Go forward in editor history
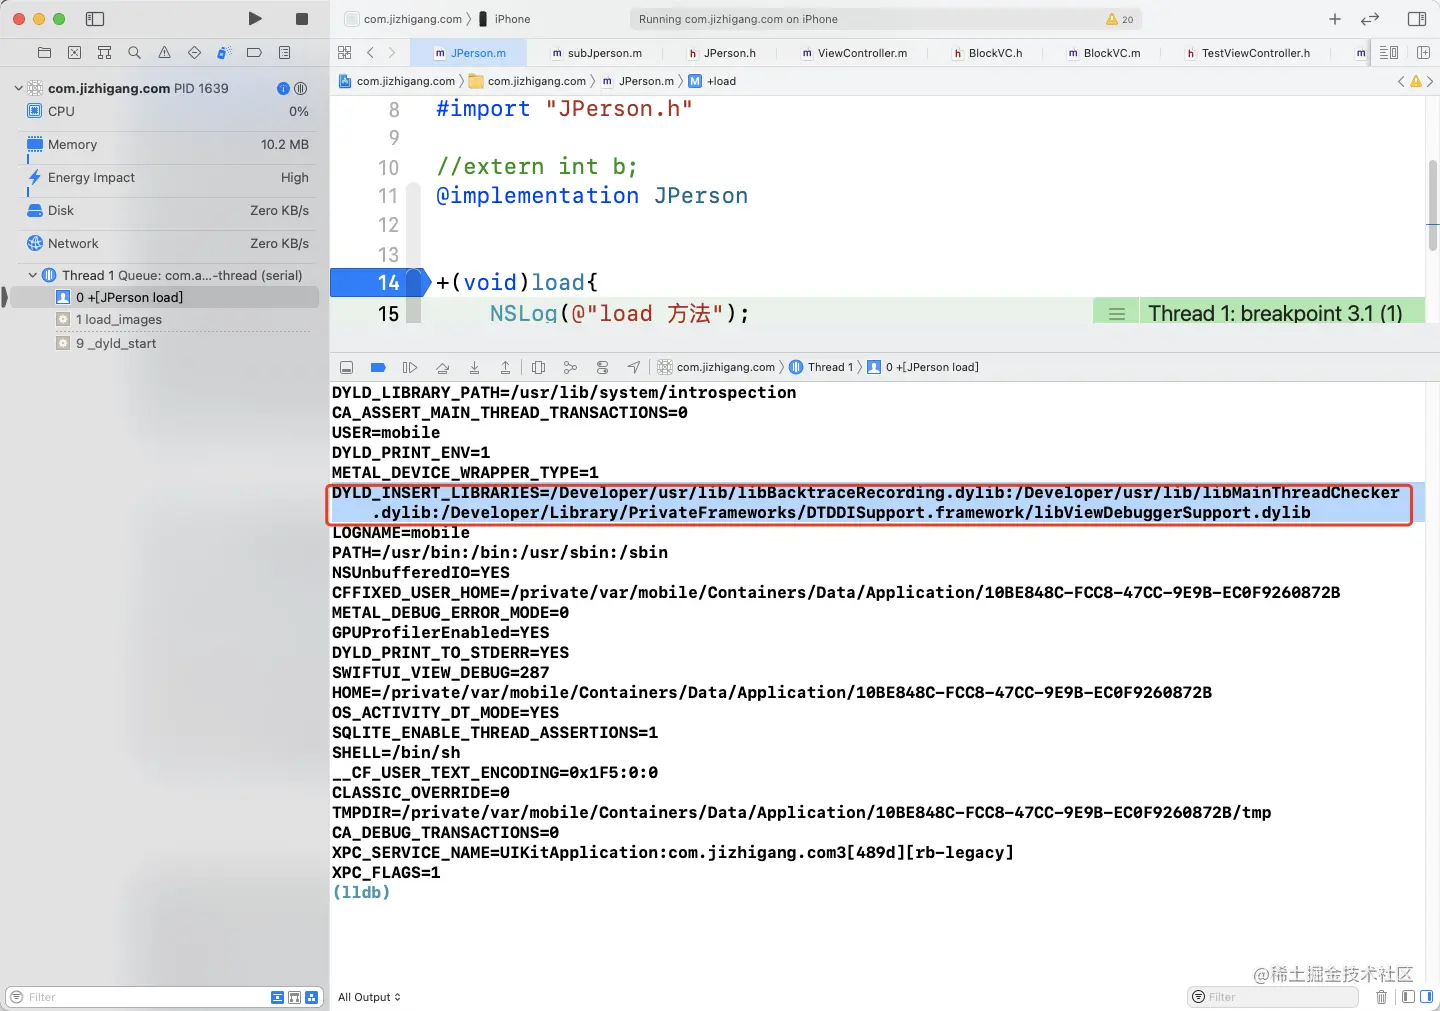This screenshot has width=1440, height=1011. point(392,53)
